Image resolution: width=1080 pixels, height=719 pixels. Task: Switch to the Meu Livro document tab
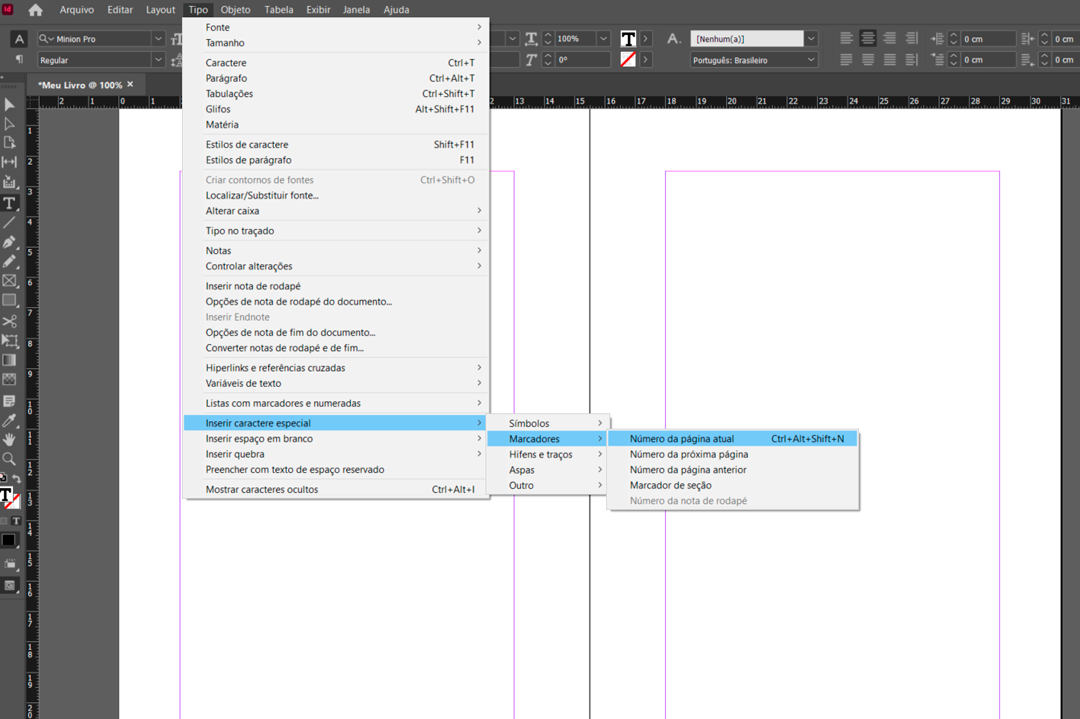78,85
